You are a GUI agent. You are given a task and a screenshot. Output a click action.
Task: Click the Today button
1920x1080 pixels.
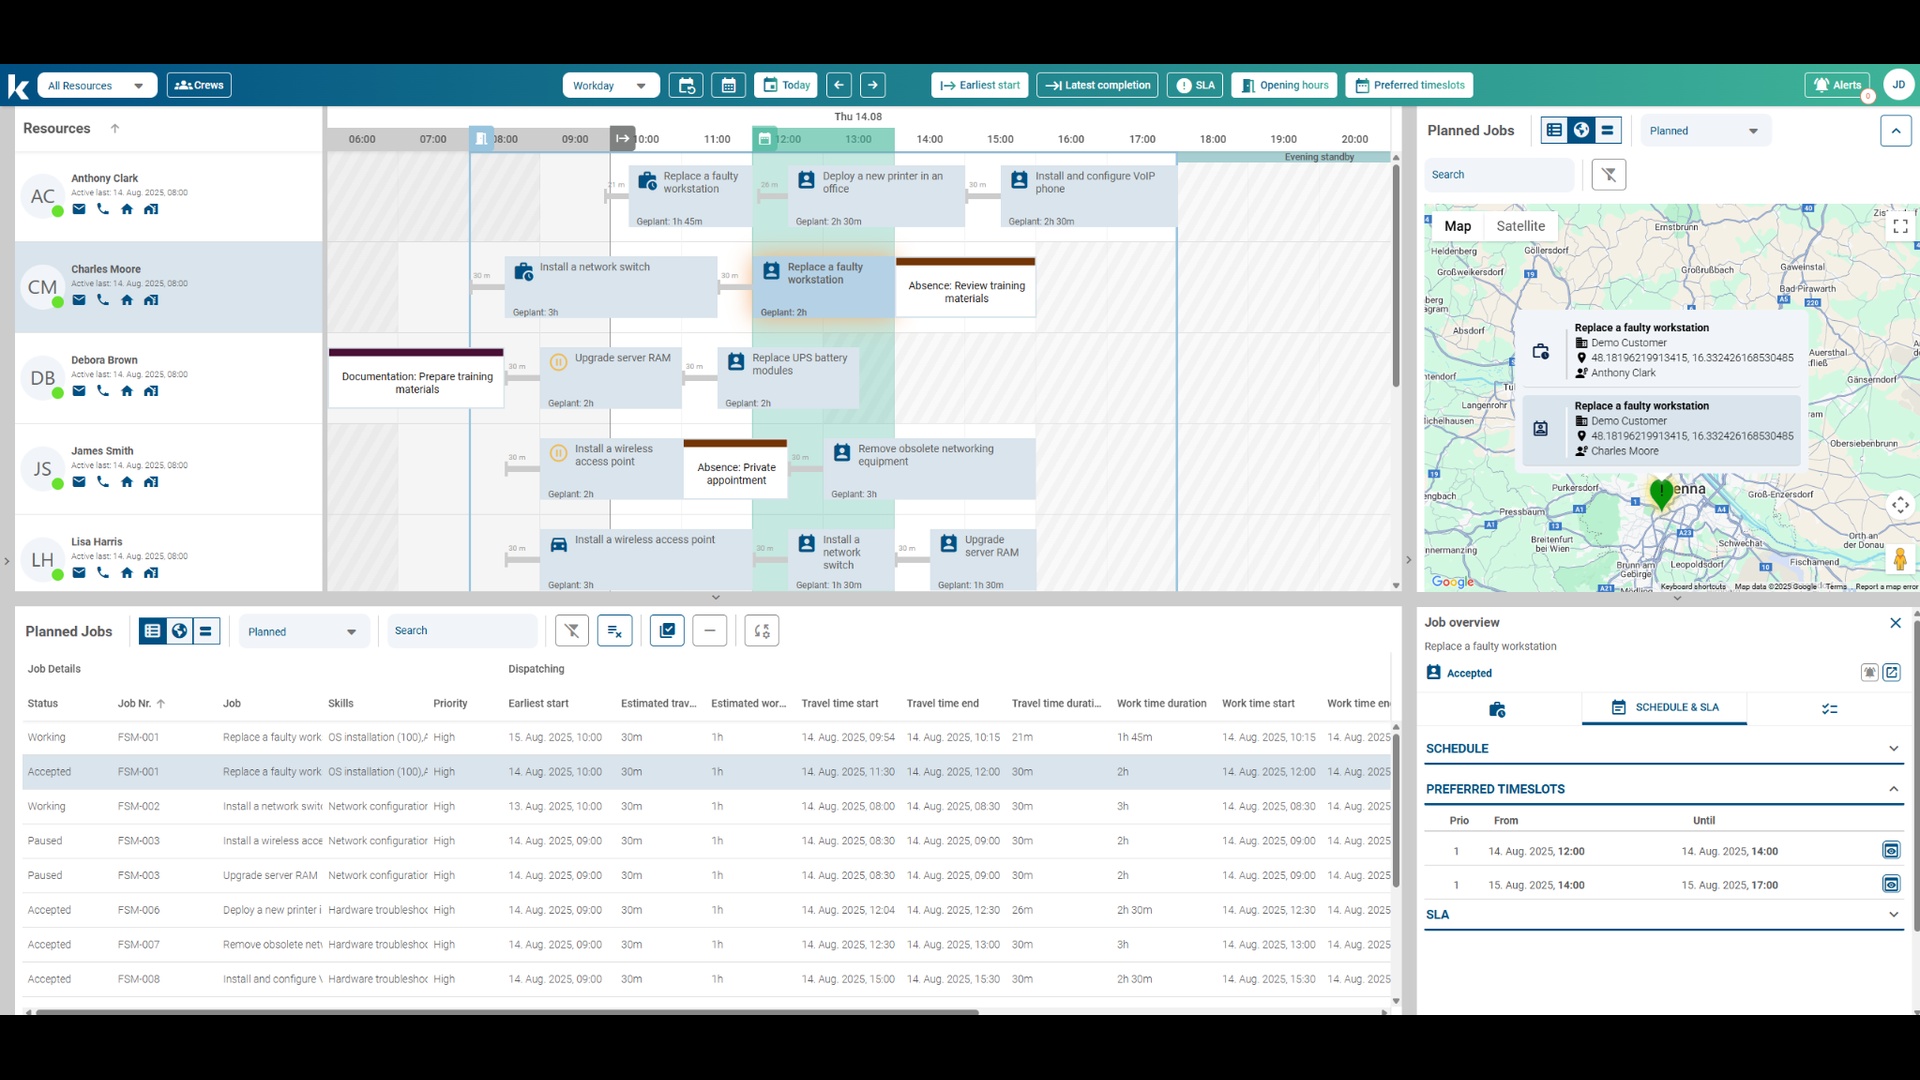[x=786, y=85]
